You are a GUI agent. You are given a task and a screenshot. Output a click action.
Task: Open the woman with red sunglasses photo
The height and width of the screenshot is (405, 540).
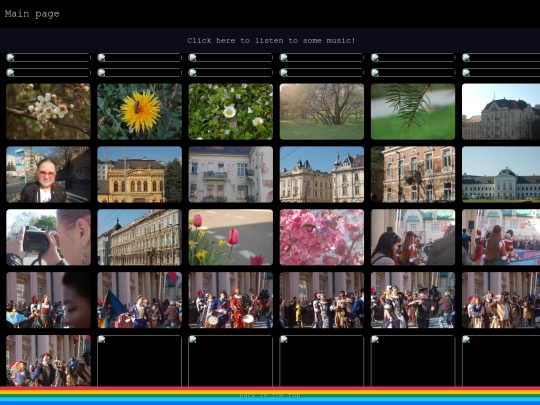(48, 175)
